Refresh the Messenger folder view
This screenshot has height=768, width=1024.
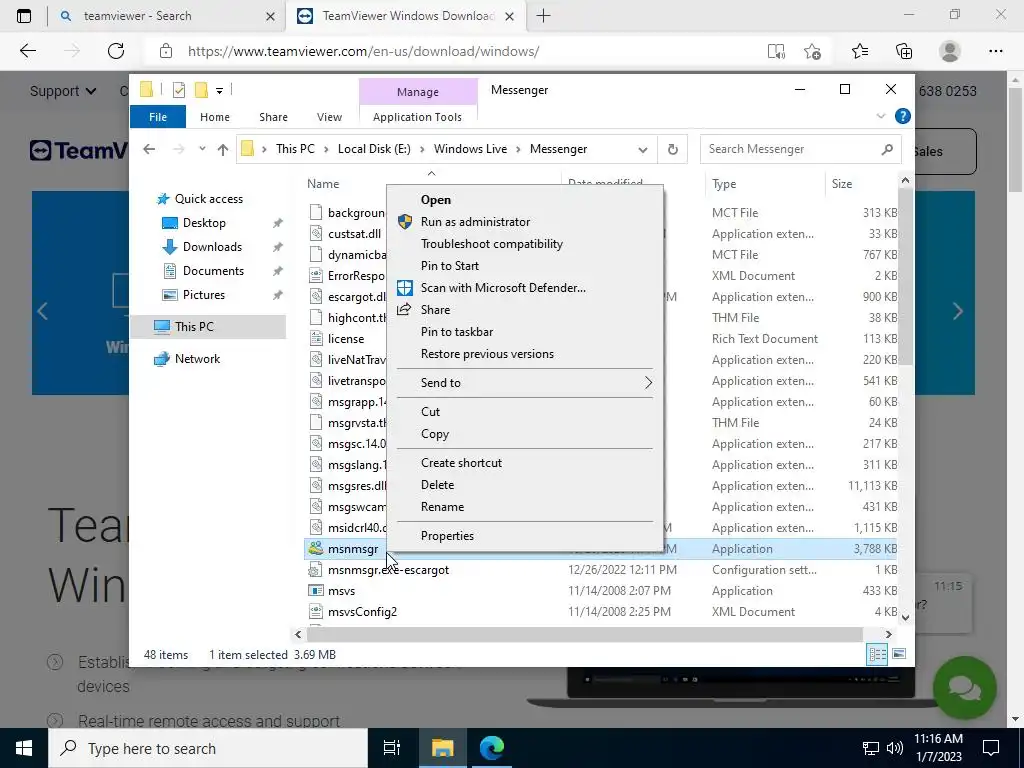[x=673, y=150]
